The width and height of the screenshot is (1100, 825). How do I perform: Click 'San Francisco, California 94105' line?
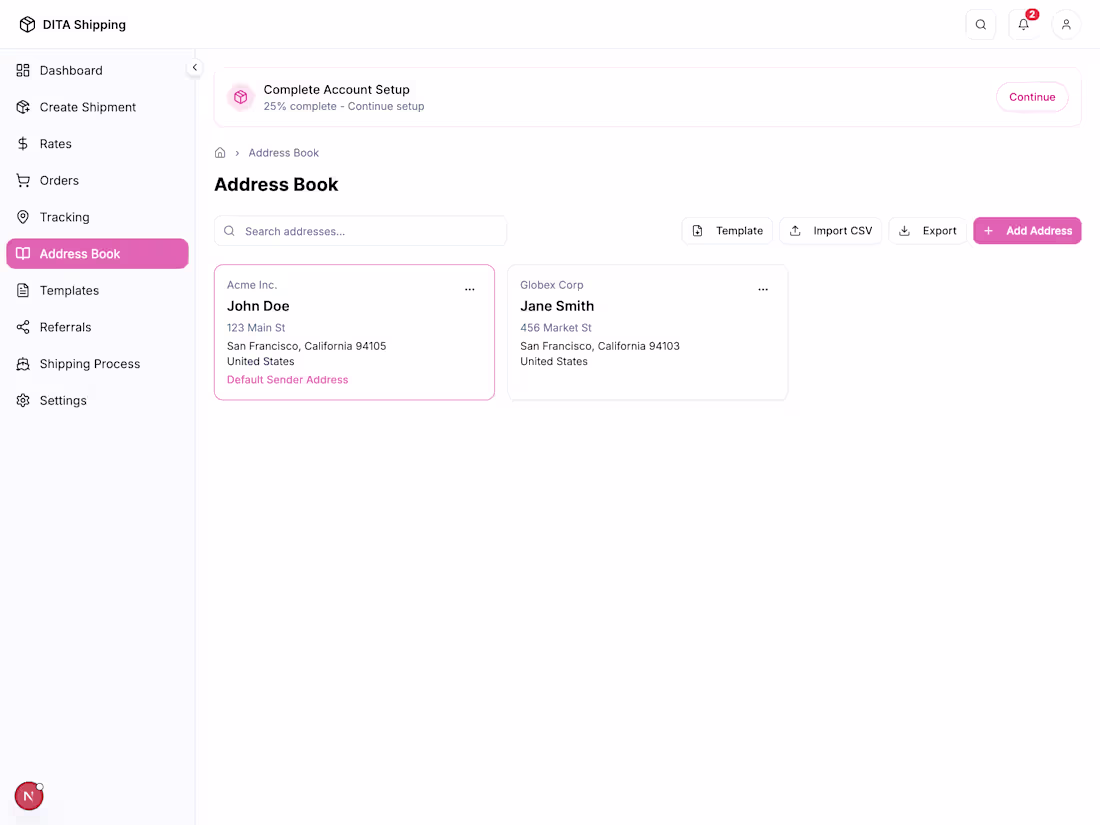coord(307,346)
